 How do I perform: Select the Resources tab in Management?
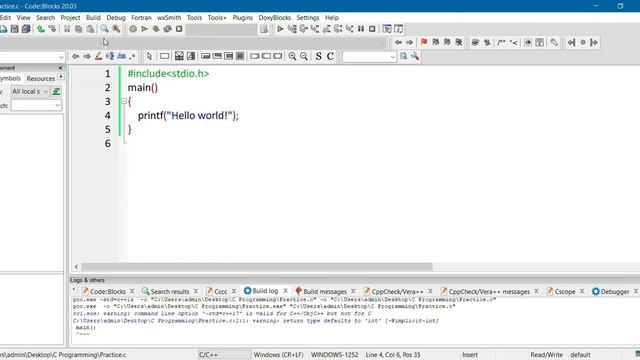coord(40,78)
